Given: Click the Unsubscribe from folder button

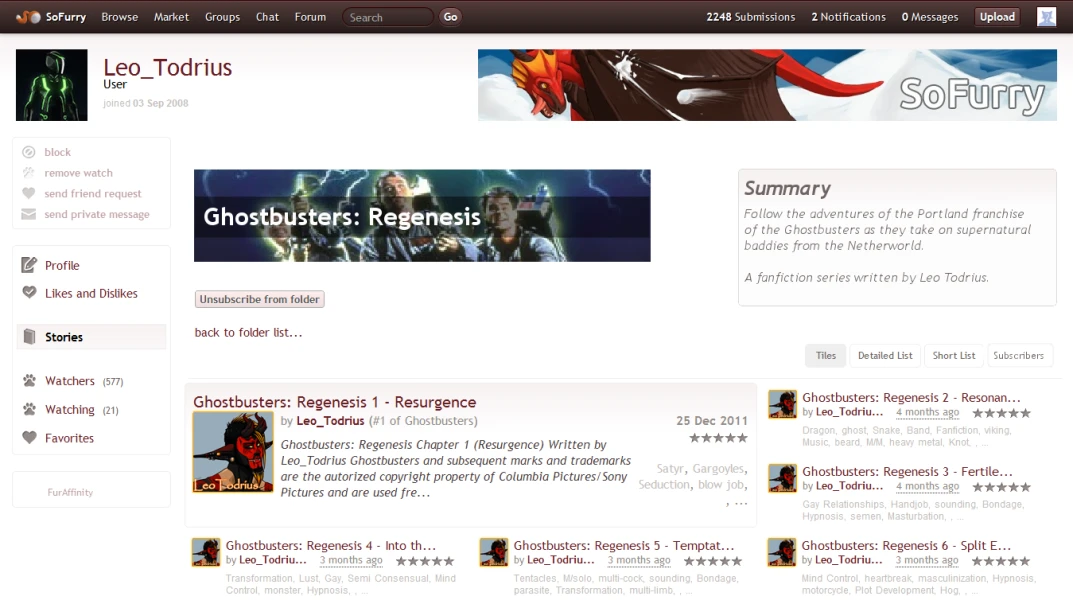Looking at the screenshot, I should click(259, 299).
